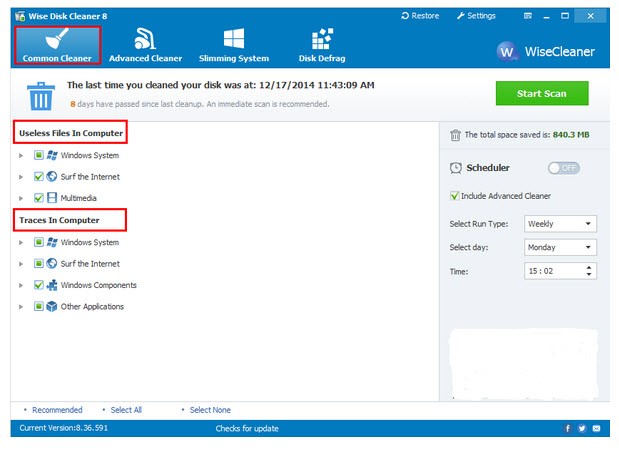Toggle the Other Applications checkbox

(38, 306)
